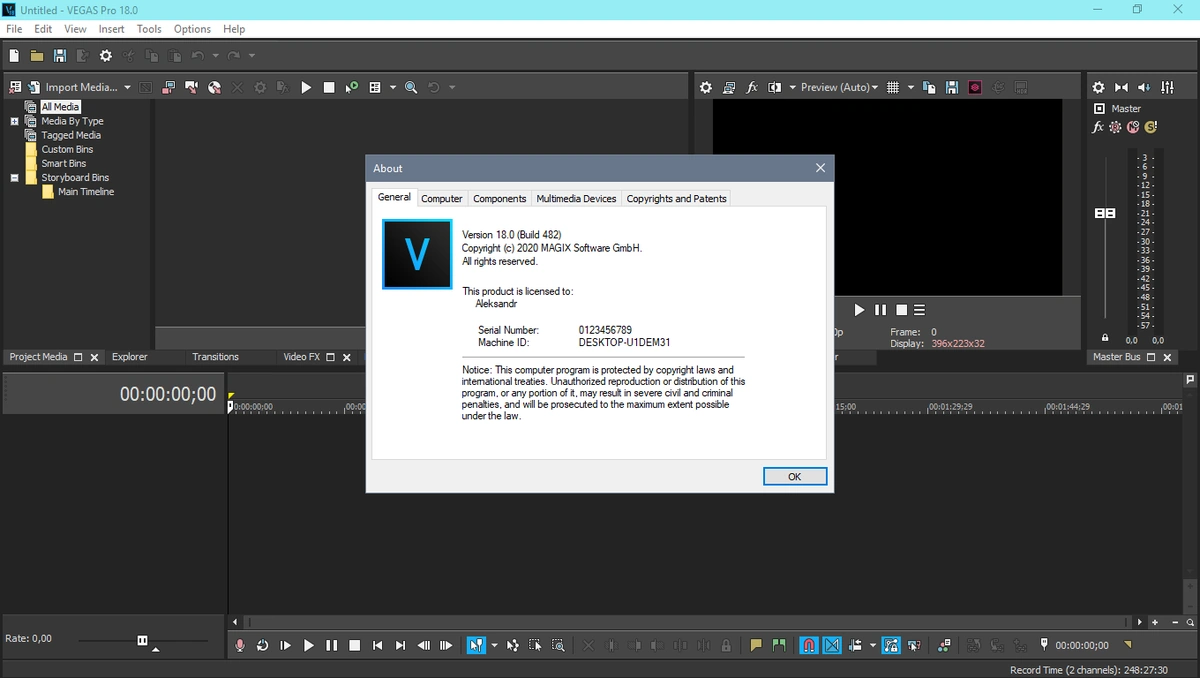The height and width of the screenshot is (678, 1200).
Task: Click Play in the Video Preview window
Action: [859, 310]
